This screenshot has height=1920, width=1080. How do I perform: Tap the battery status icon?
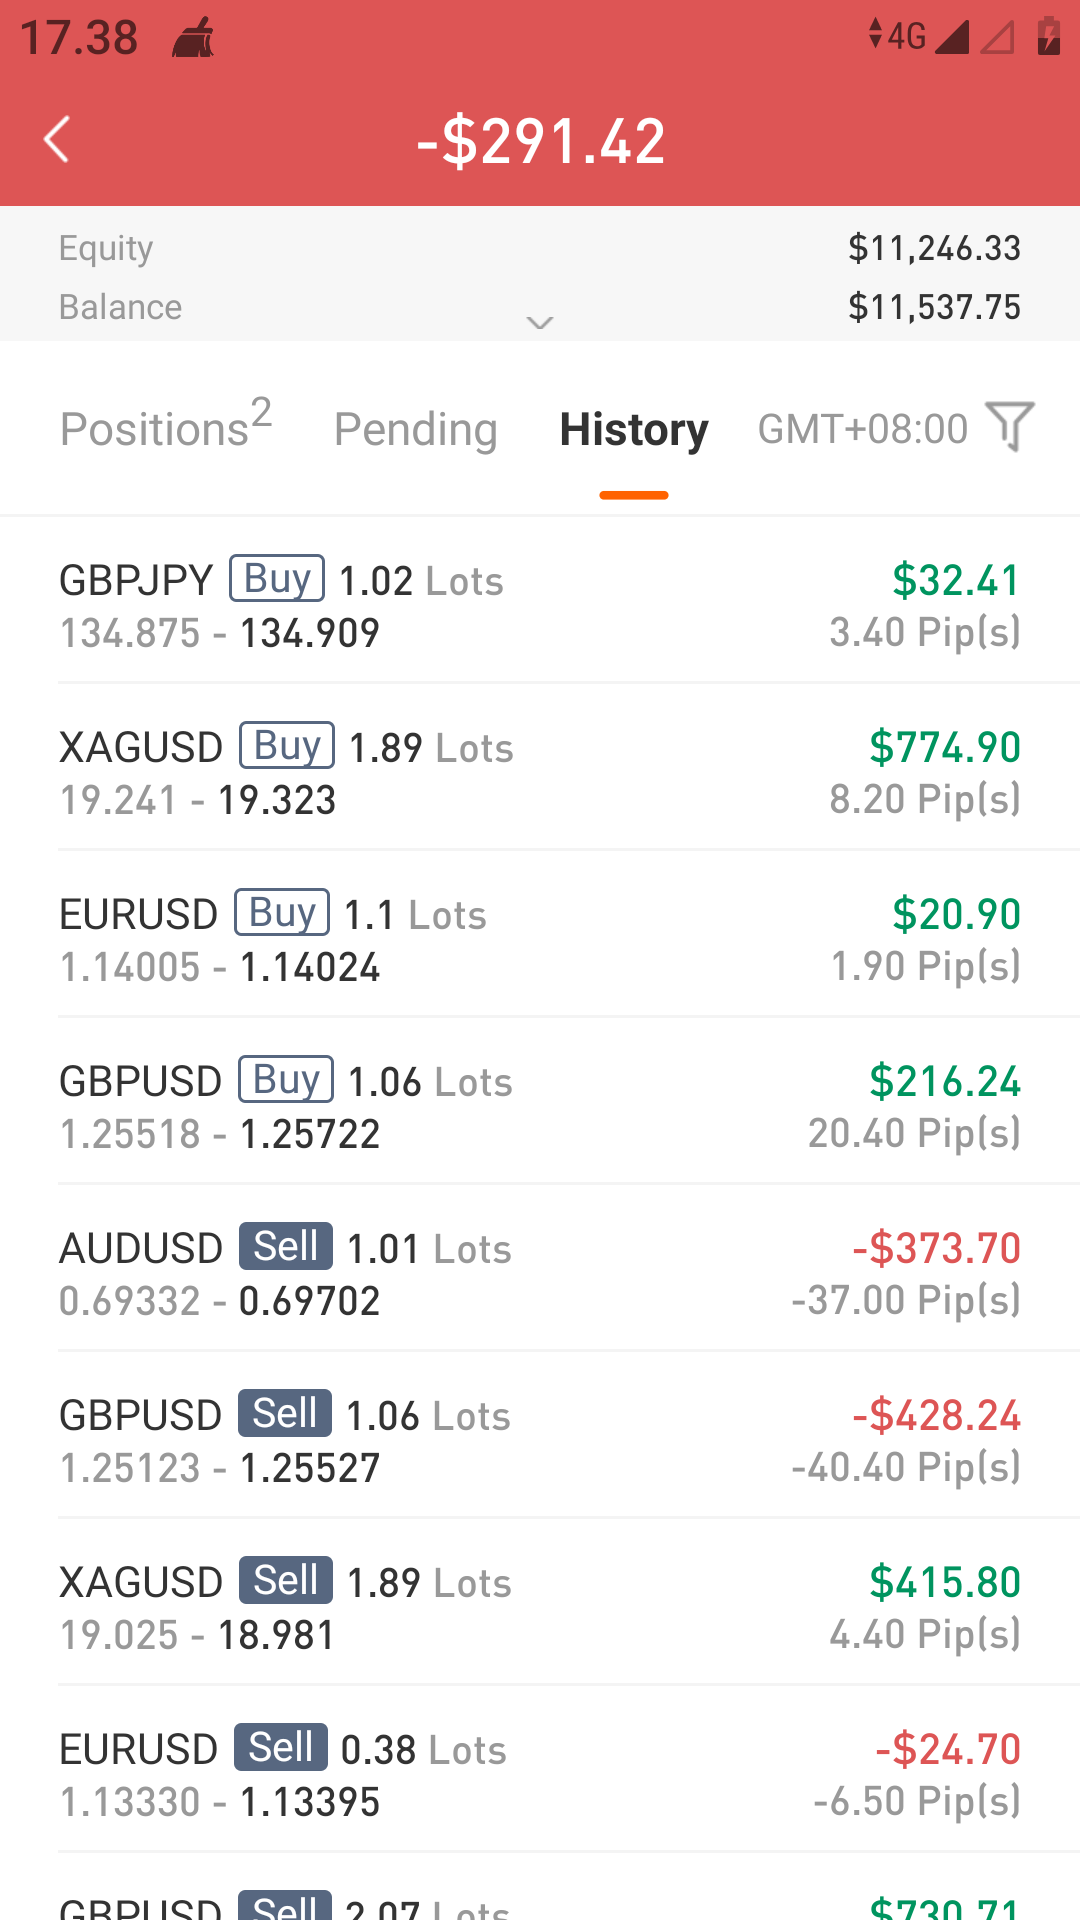1048,36
